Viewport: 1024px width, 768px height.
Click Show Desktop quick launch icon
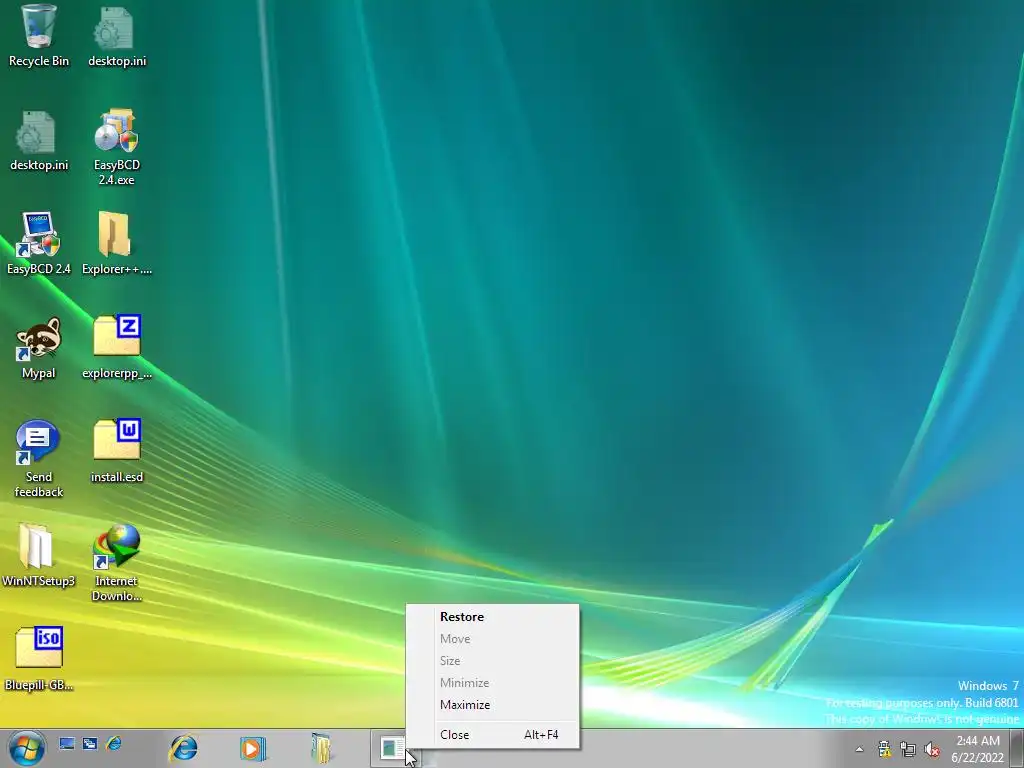[67, 743]
